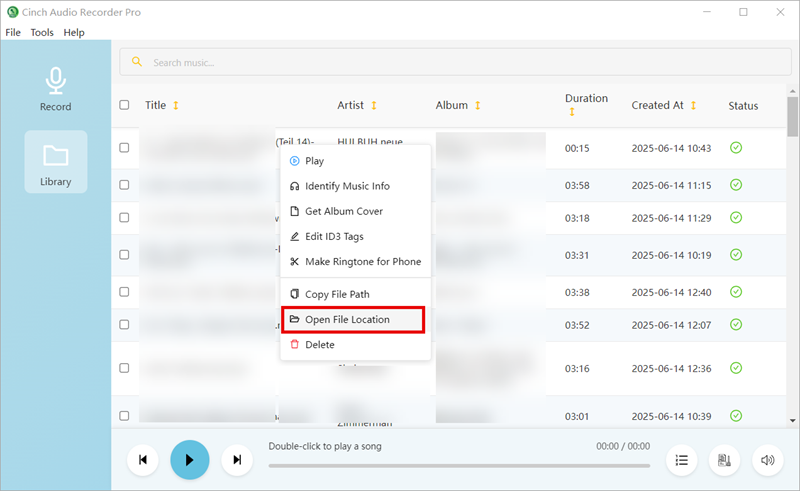Open the Library folder panel
This screenshot has width=800, height=491.
tap(55, 163)
